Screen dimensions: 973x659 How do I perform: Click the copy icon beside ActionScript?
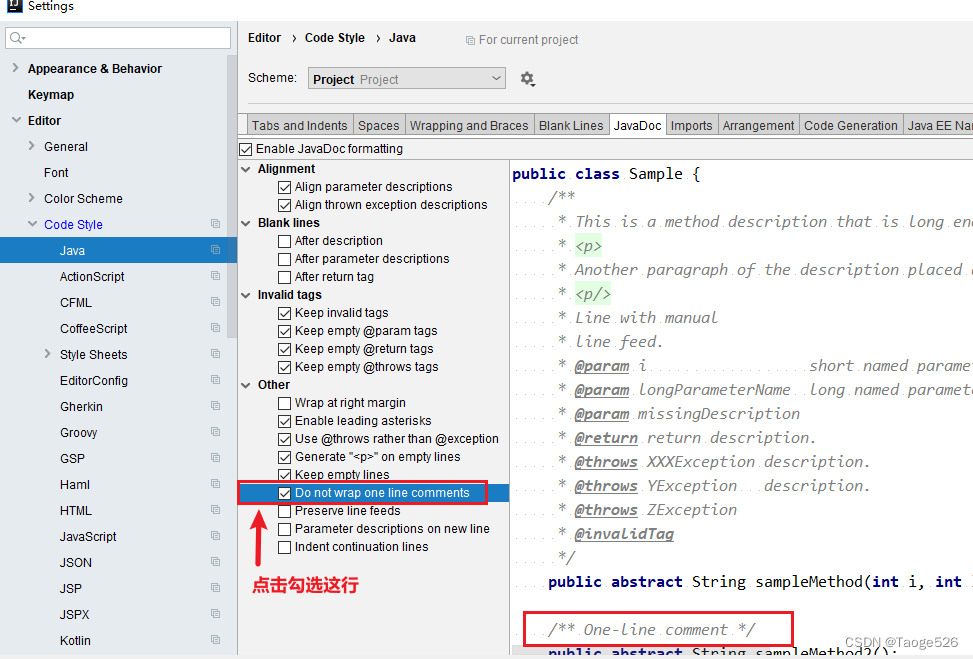[215, 276]
